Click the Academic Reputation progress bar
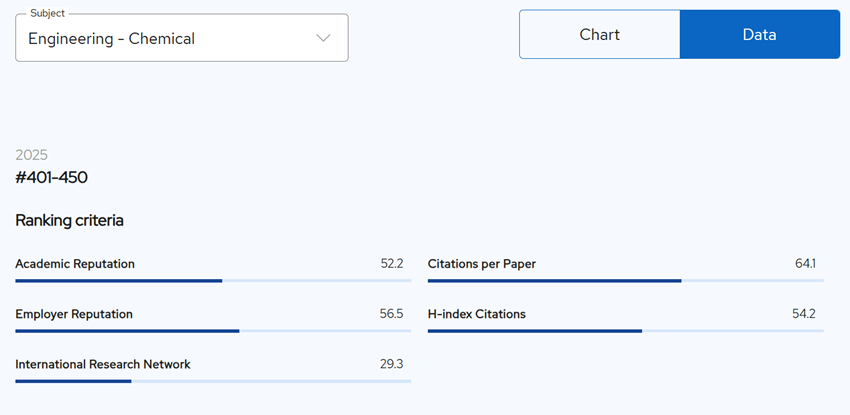 pos(213,281)
